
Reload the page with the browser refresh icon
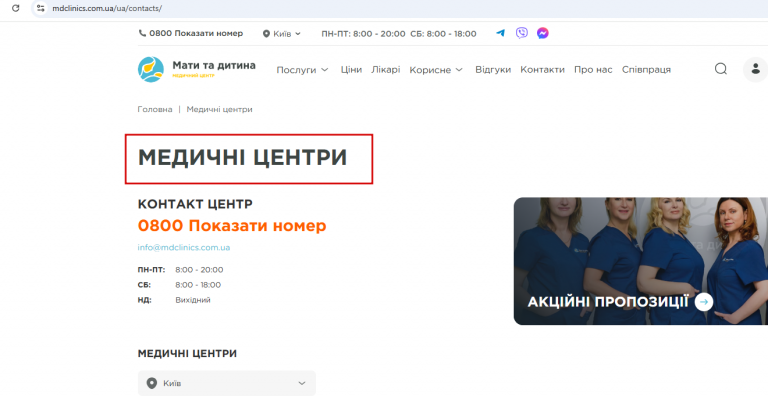click(16, 8)
